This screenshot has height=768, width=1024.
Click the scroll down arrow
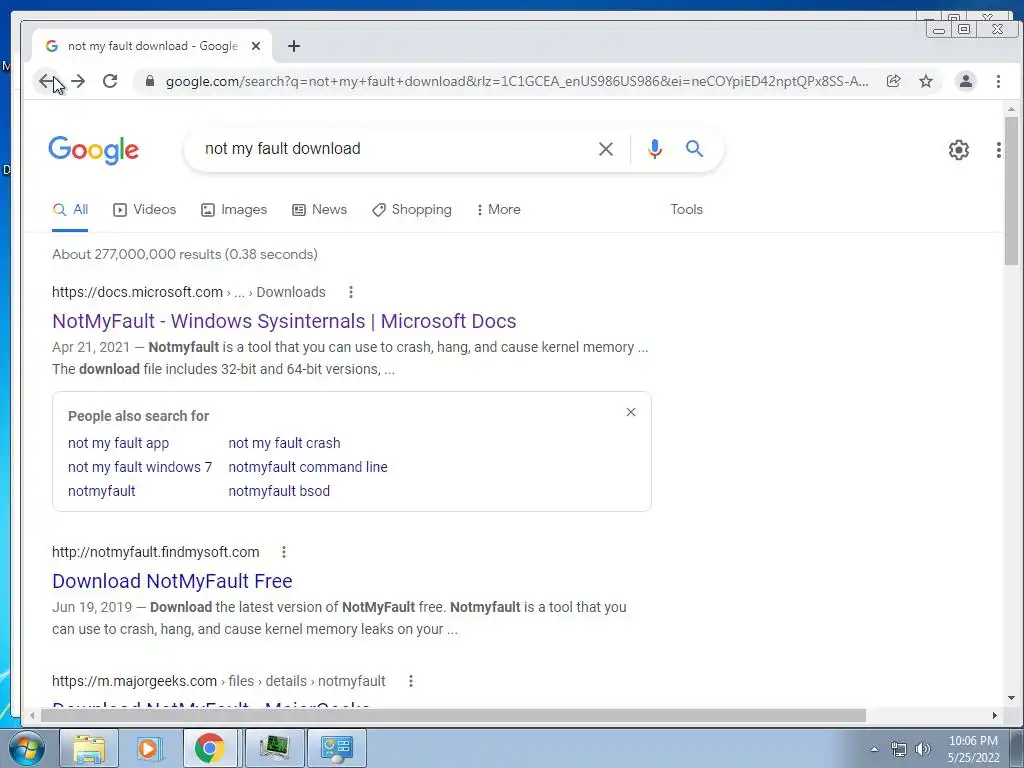click(1011, 698)
